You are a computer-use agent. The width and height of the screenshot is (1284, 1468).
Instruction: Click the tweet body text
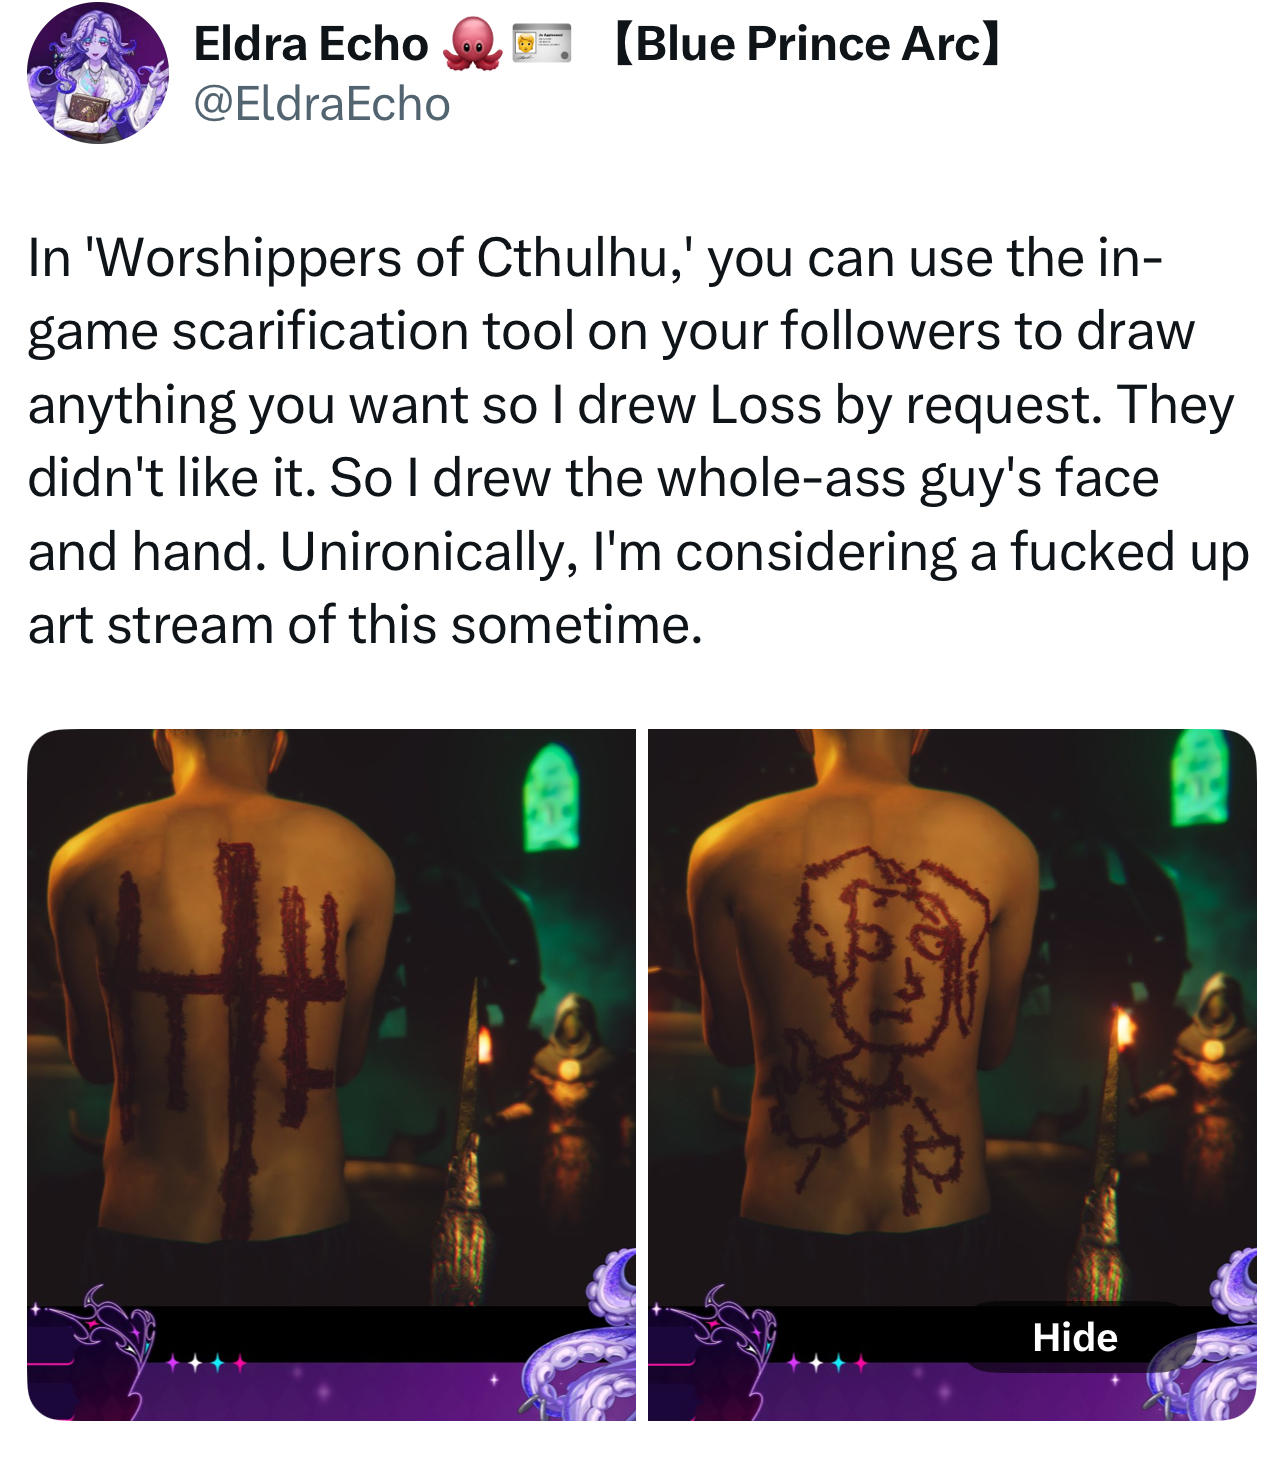pyautogui.click(x=638, y=441)
